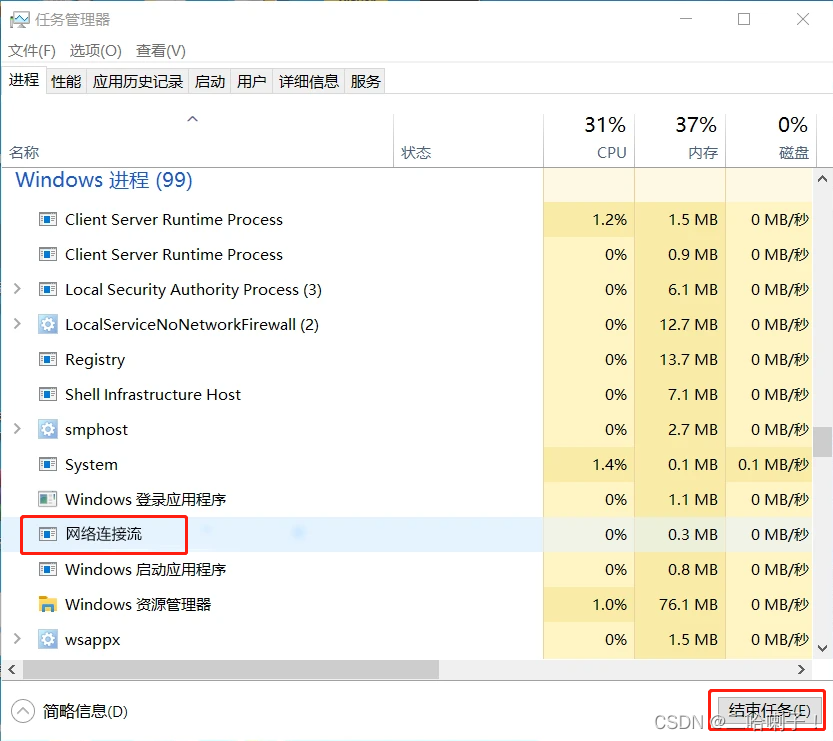Image resolution: width=833 pixels, height=741 pixels.
Task: Switch to the 服务 tab
Action: point(365,81)
